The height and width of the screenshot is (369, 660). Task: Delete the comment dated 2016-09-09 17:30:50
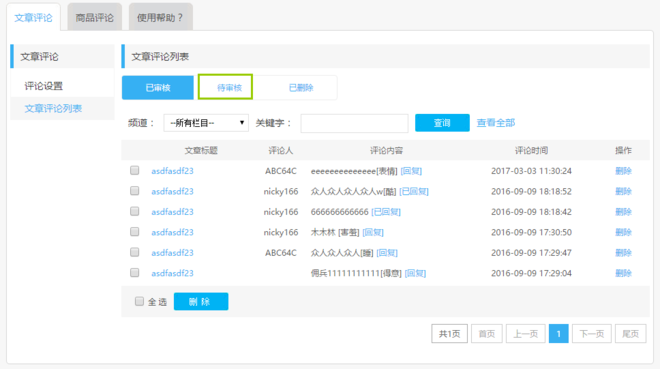click(x=623, y=232)
